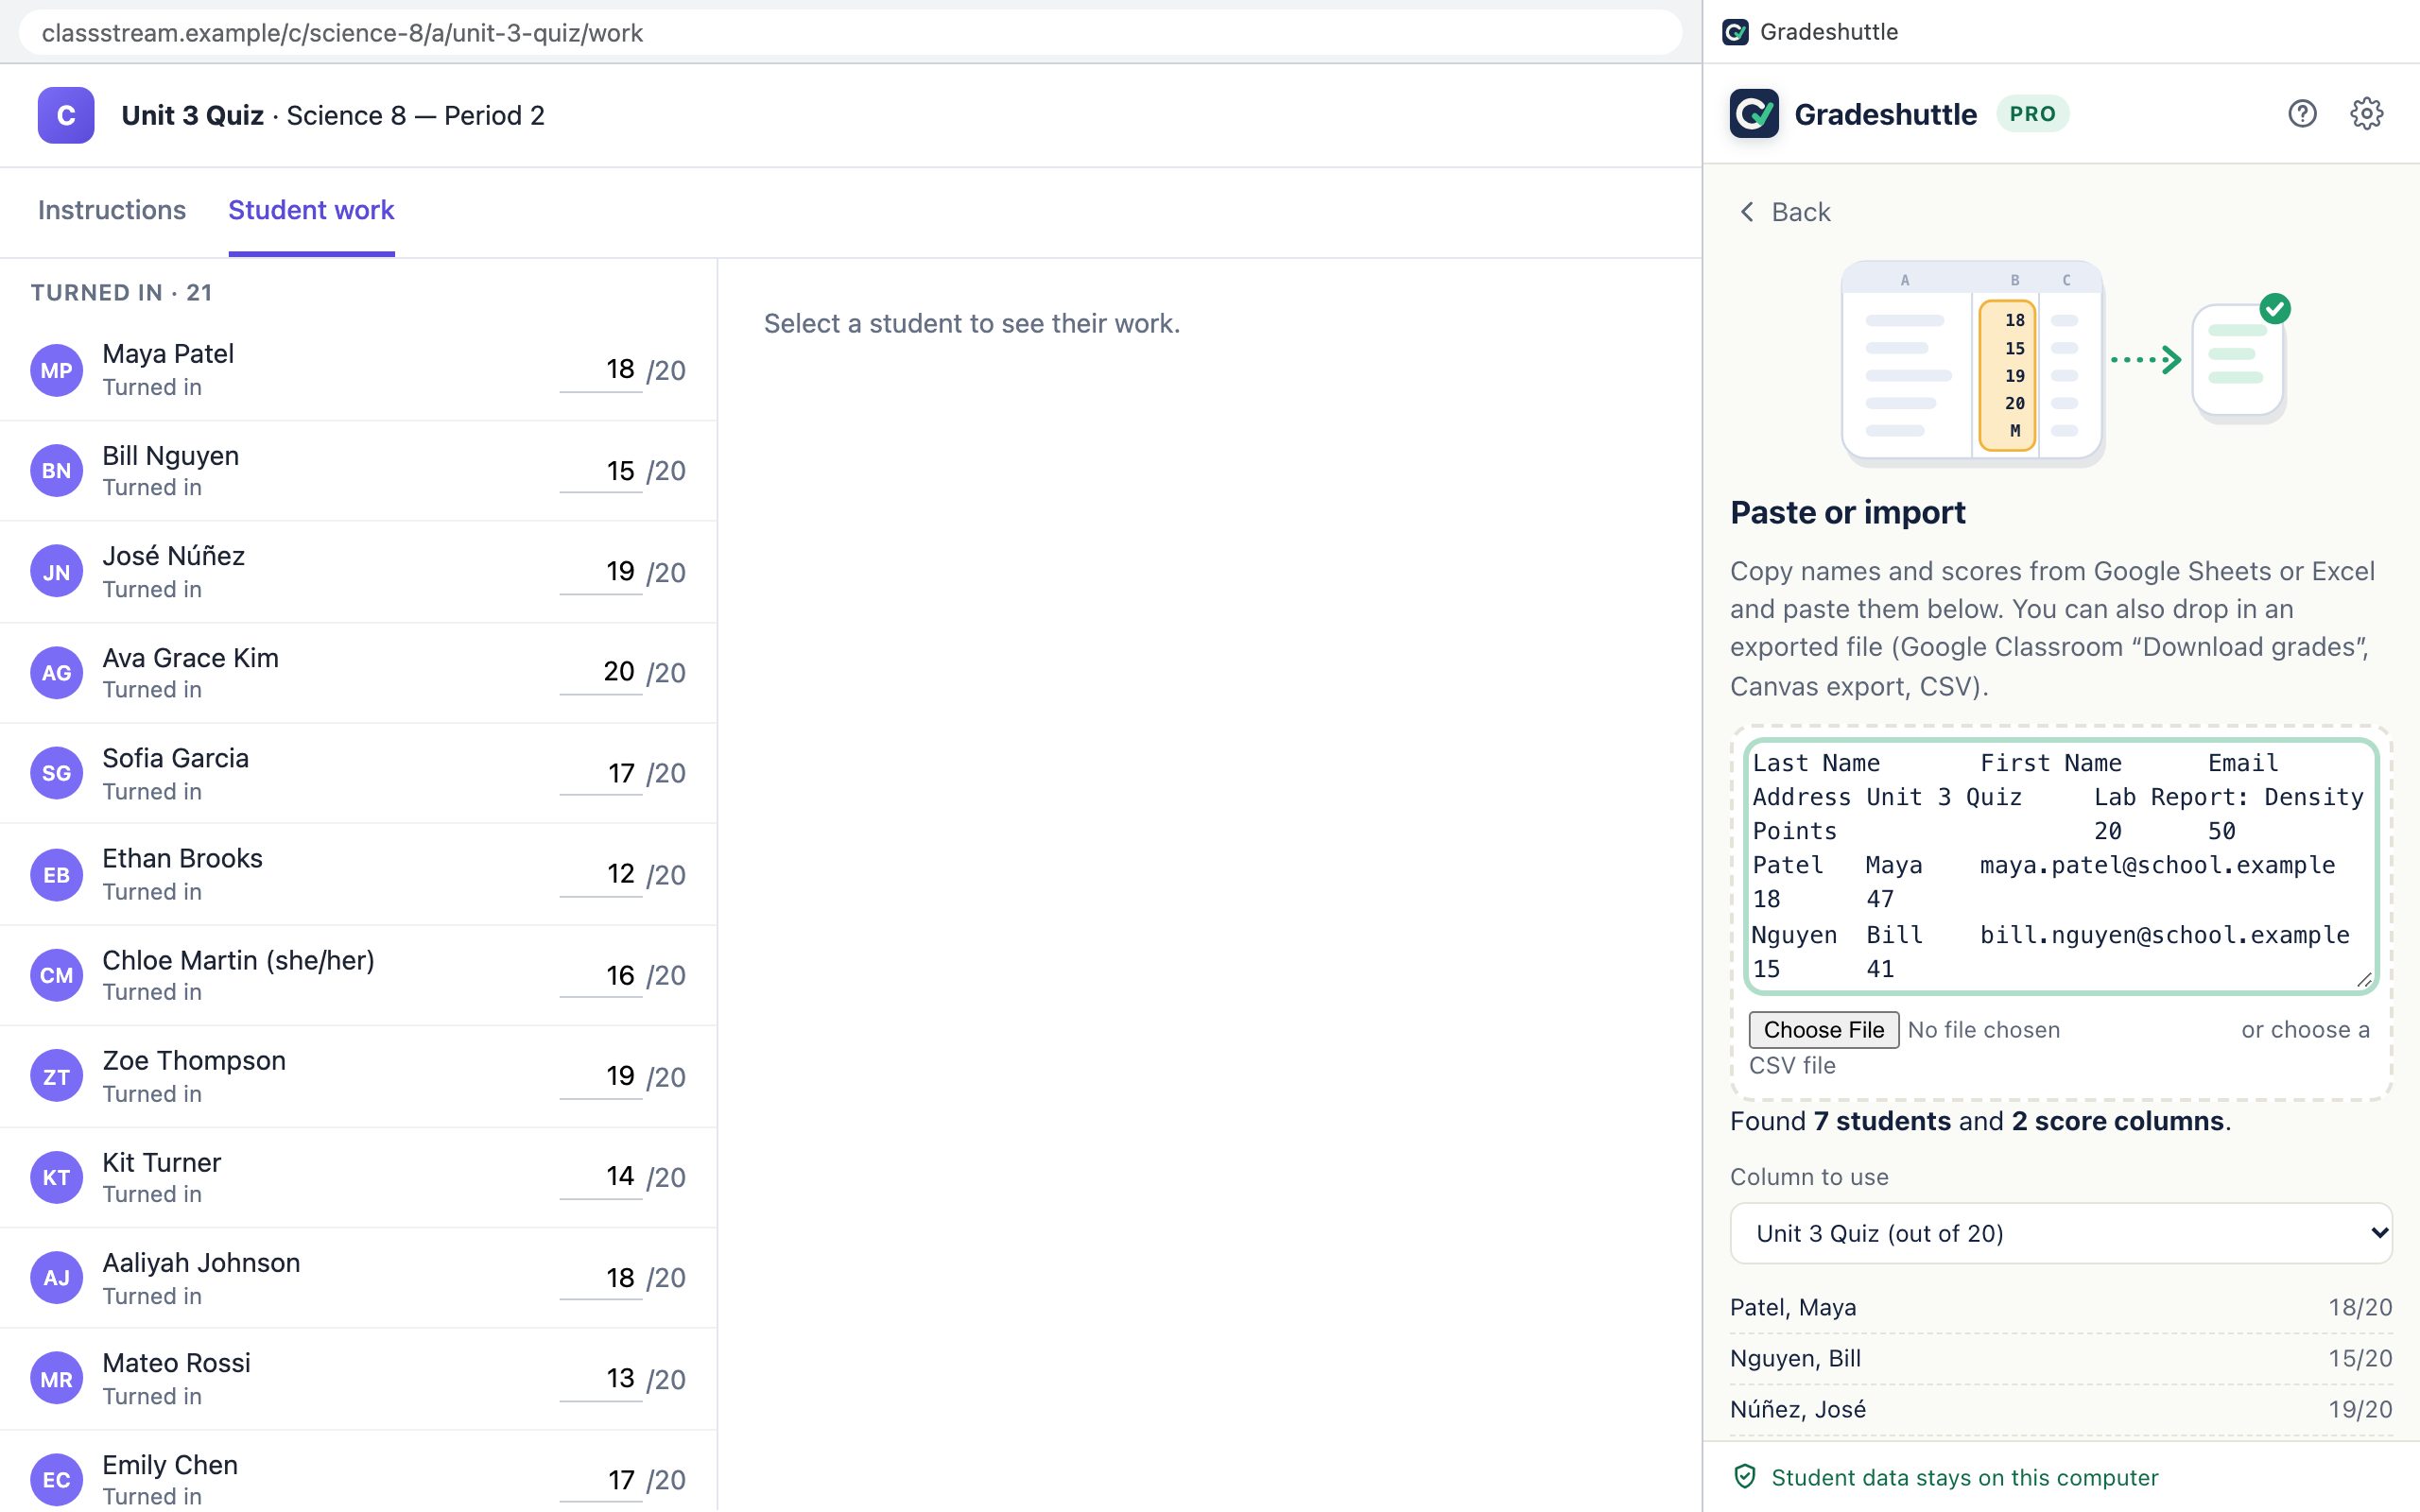Viewport: 2420px width, 1512px height.
Task: Select student José Núñez by name
Action: [x=174, y=556]
